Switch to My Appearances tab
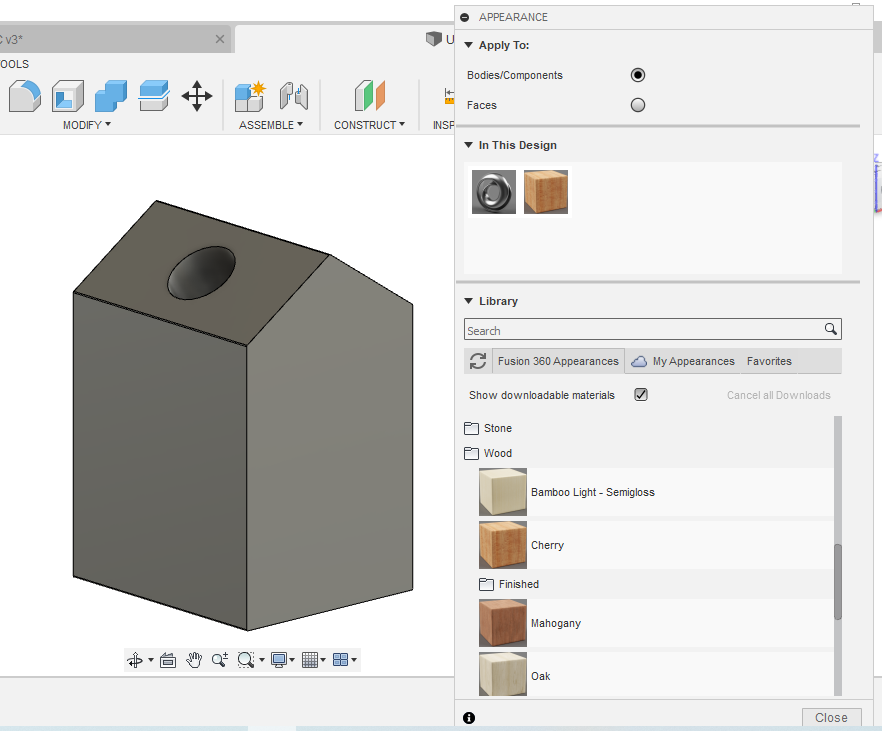 (683, 361)
